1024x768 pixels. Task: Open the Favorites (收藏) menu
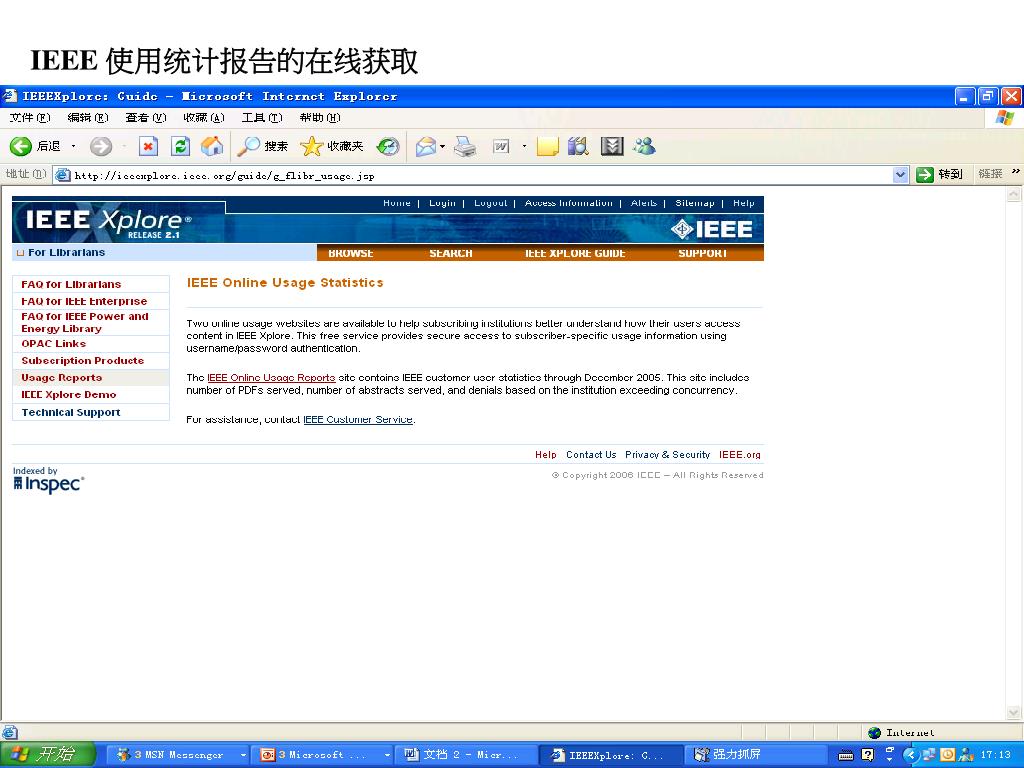click(204, 118)
